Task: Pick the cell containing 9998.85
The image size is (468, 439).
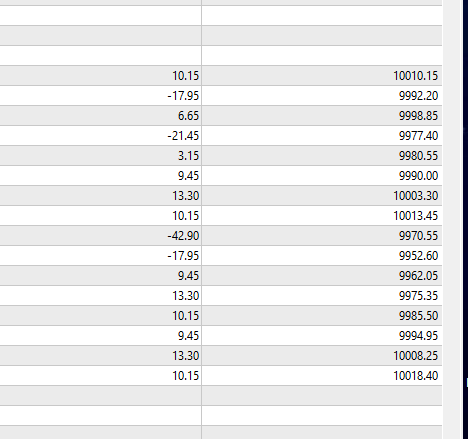Action: coord(322,116)
